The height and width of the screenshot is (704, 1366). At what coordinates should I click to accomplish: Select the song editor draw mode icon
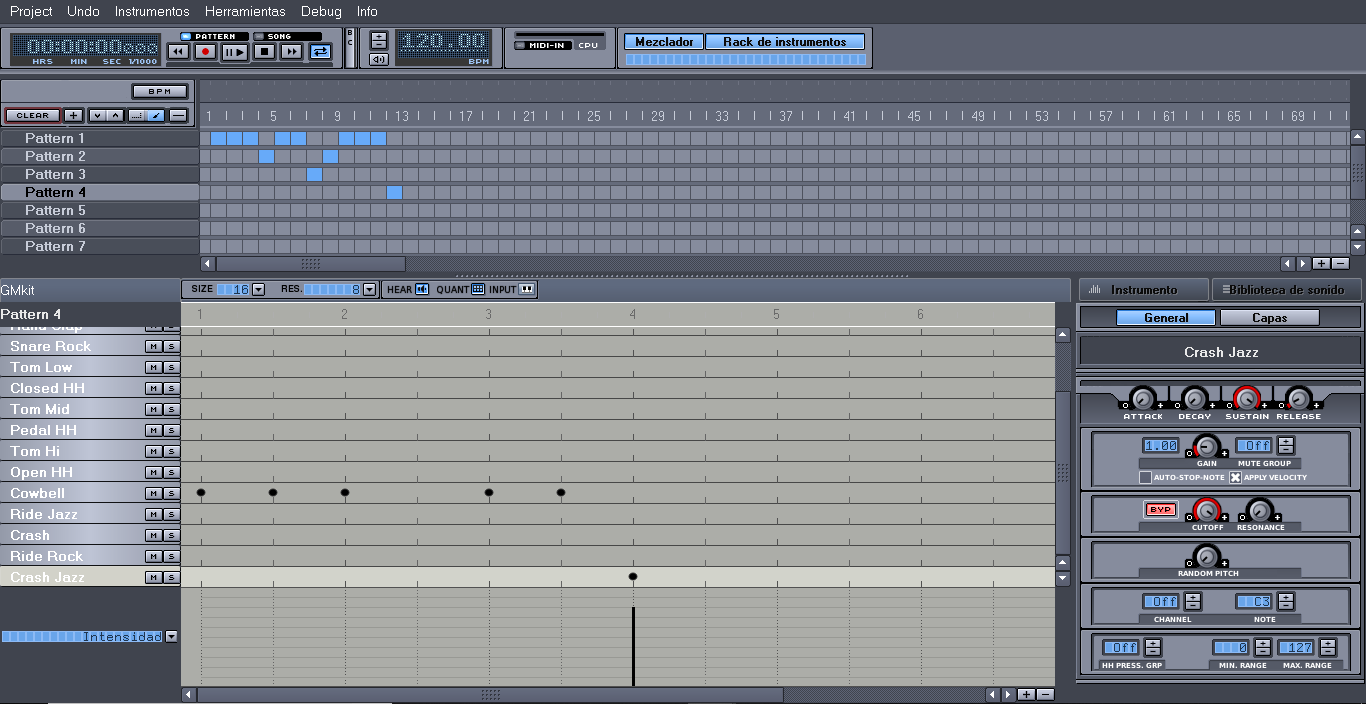[155, 115]
